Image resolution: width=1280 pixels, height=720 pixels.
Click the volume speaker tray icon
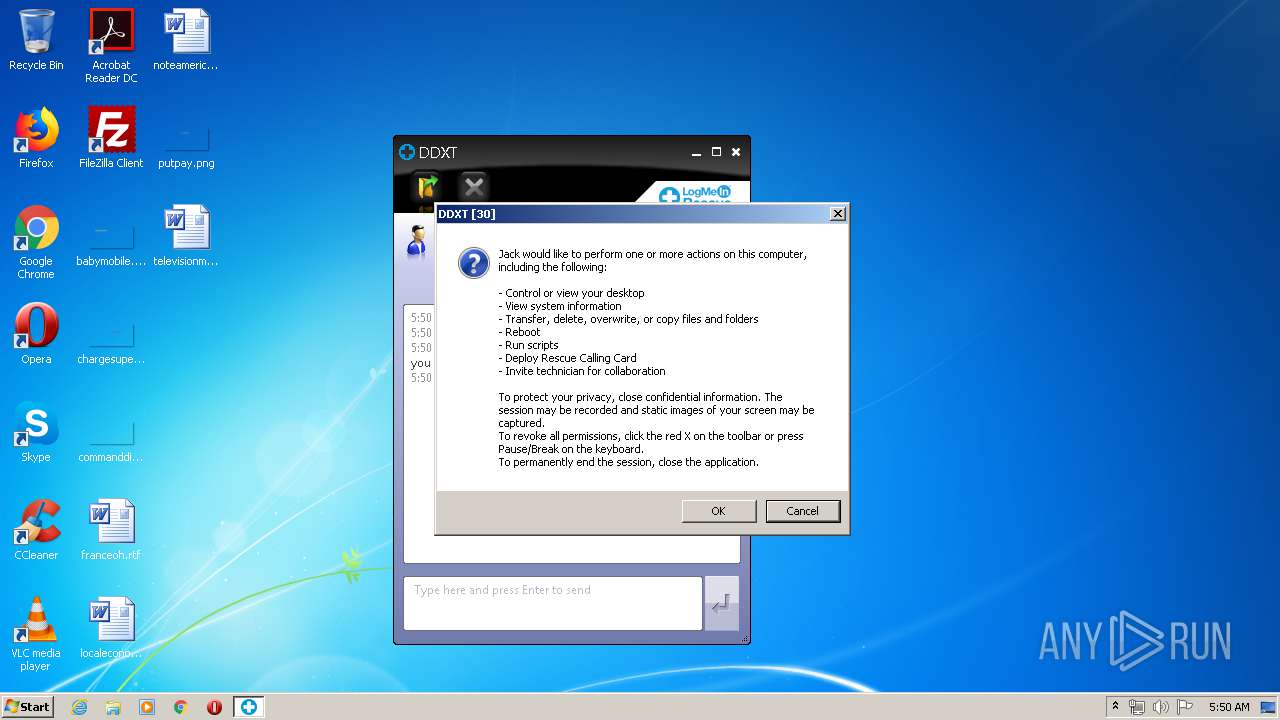point(1161,707)
